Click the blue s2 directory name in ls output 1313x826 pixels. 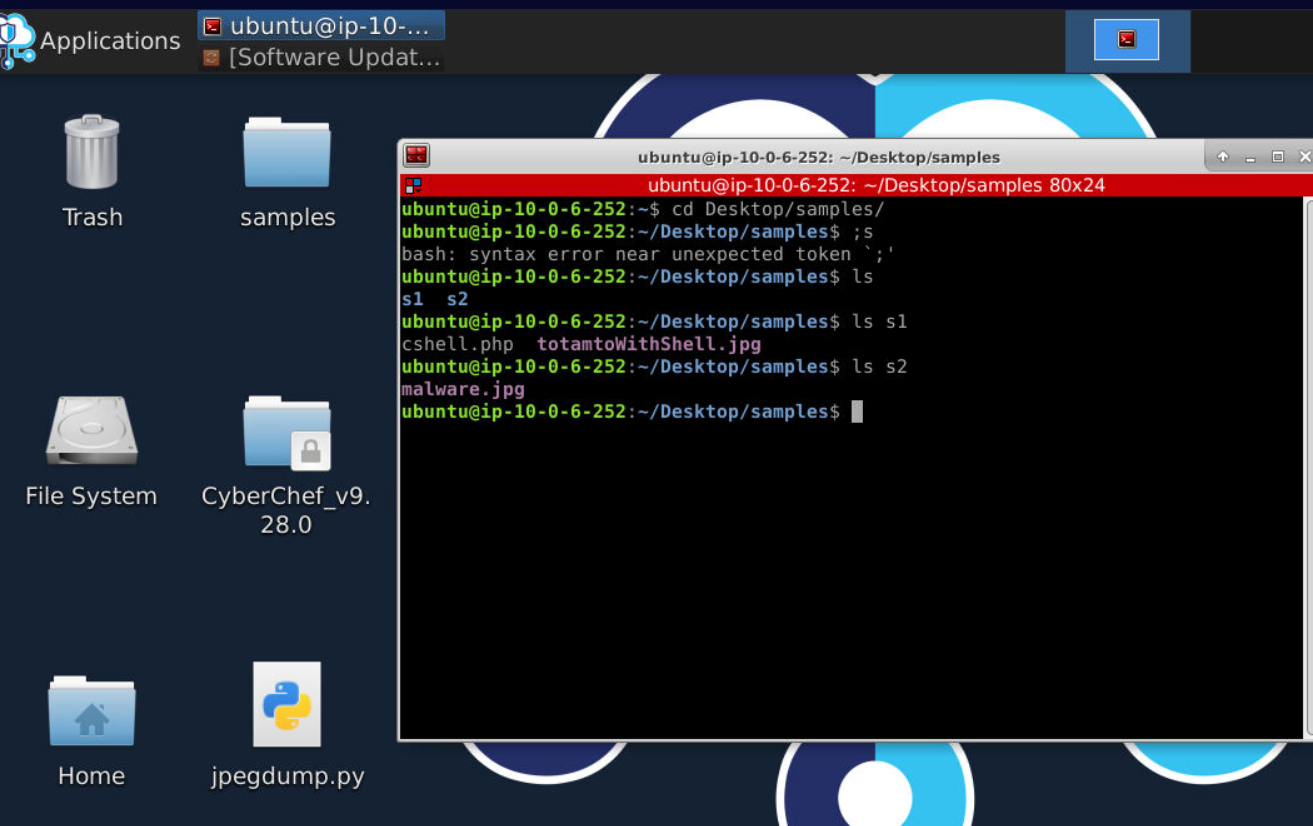[457, 299]
